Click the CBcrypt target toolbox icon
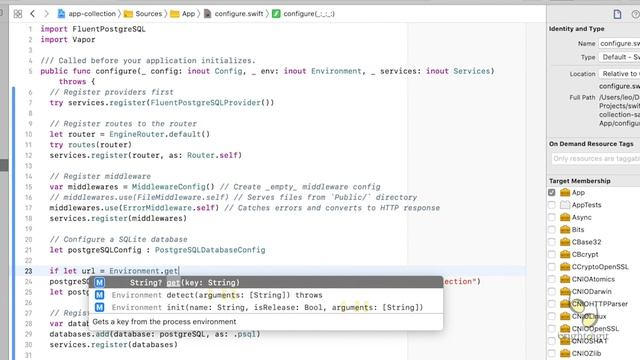This screenshot has width=640, height=360. pyautogui.click(x=565, y=254)
